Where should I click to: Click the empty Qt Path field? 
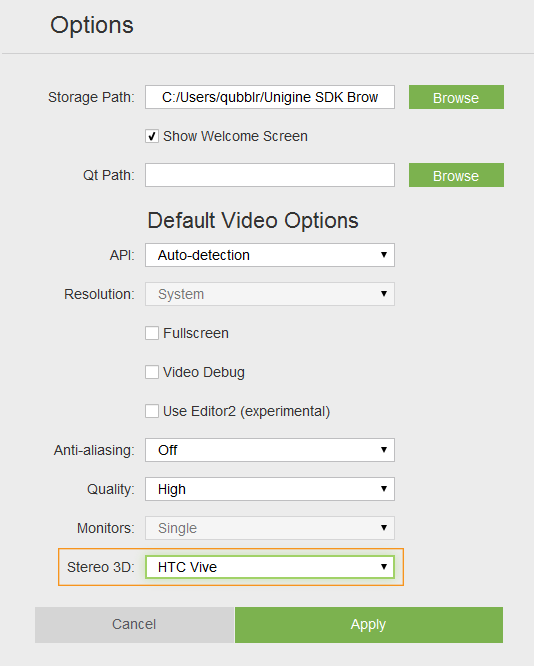point(270,175)
